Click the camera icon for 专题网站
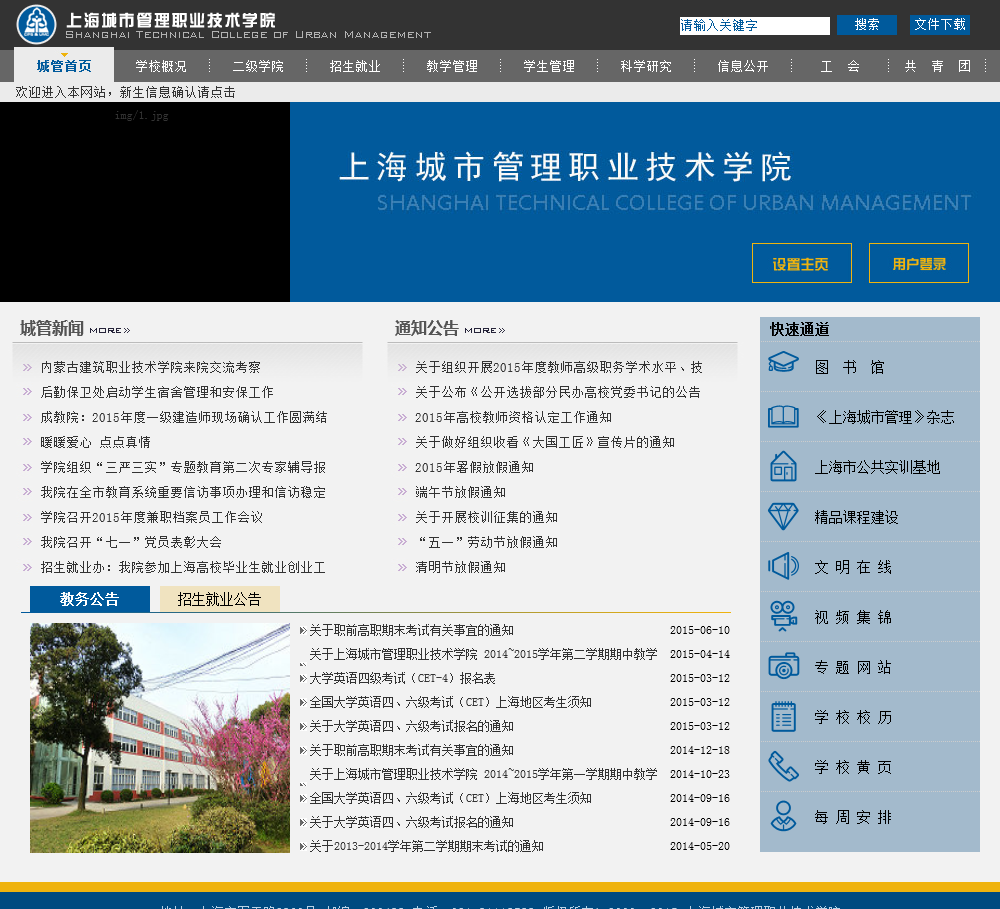1000x909 pixels. click(783, 666)
